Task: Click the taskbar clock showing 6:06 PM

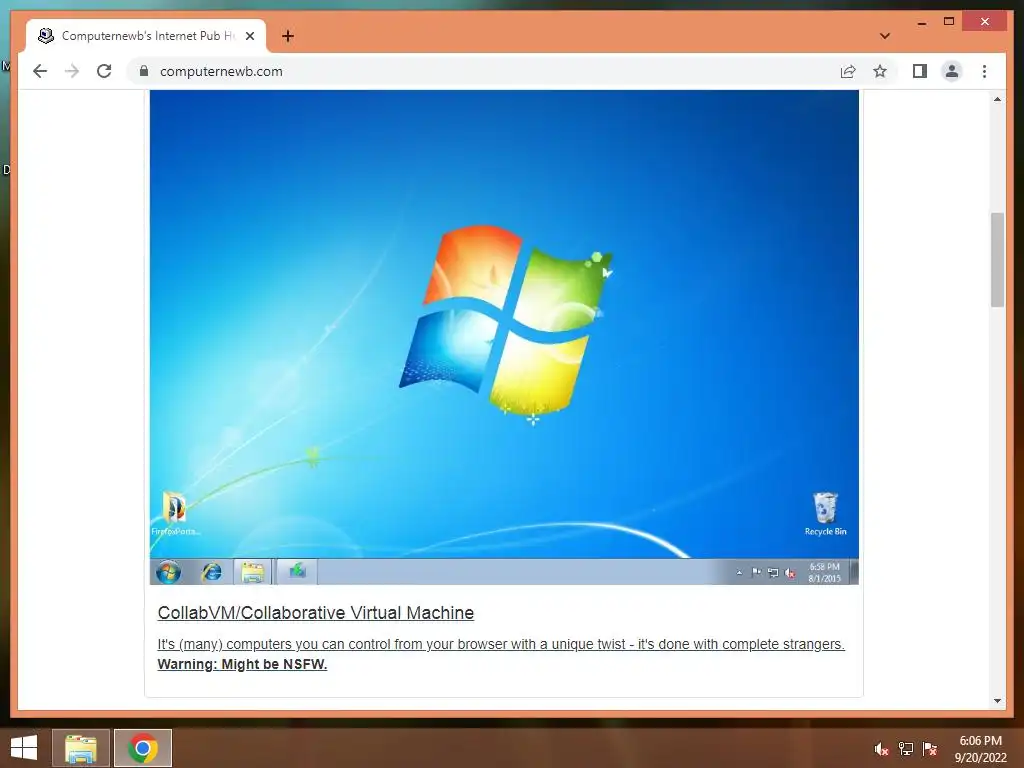Action: tap(980, 748)
